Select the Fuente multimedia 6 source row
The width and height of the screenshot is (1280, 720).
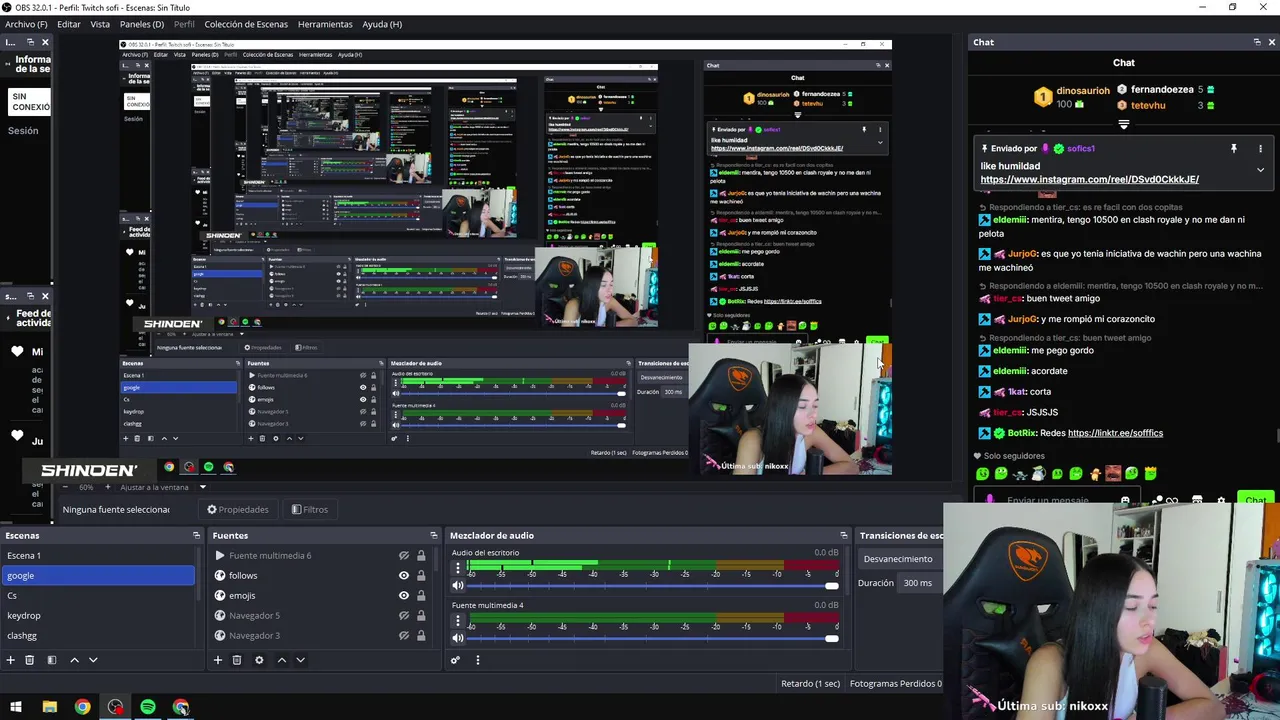click(320, 556)
